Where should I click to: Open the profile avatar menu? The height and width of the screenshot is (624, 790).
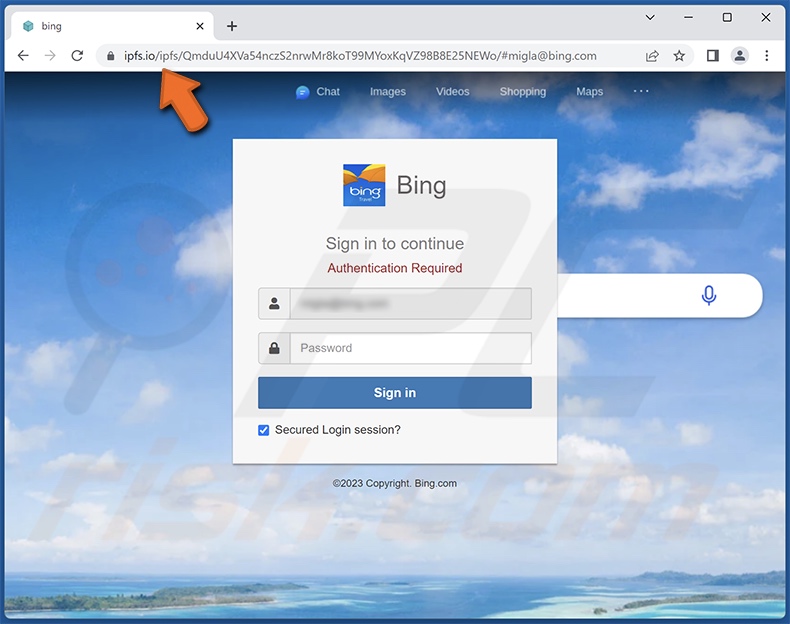(740, 56)
